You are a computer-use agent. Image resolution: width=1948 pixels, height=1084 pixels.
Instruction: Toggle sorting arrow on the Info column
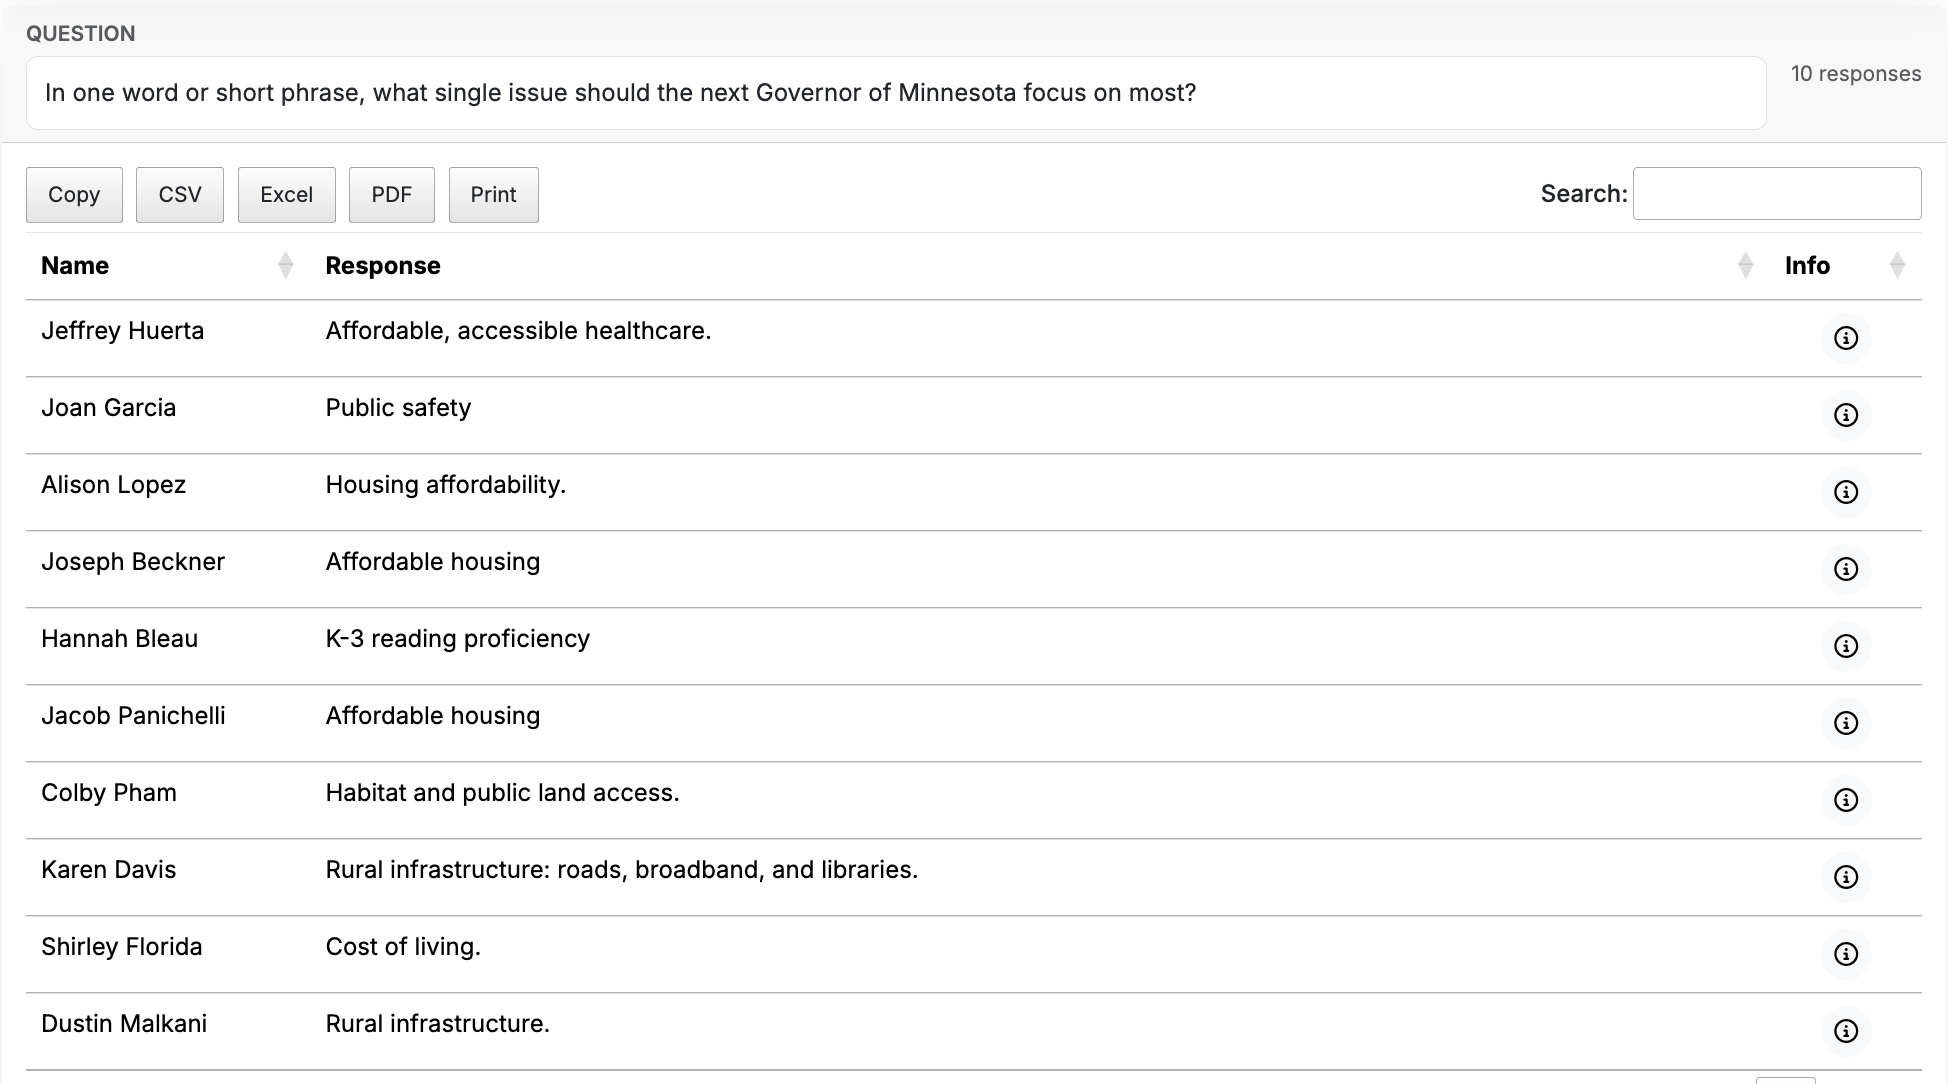tap(1897, 265)
